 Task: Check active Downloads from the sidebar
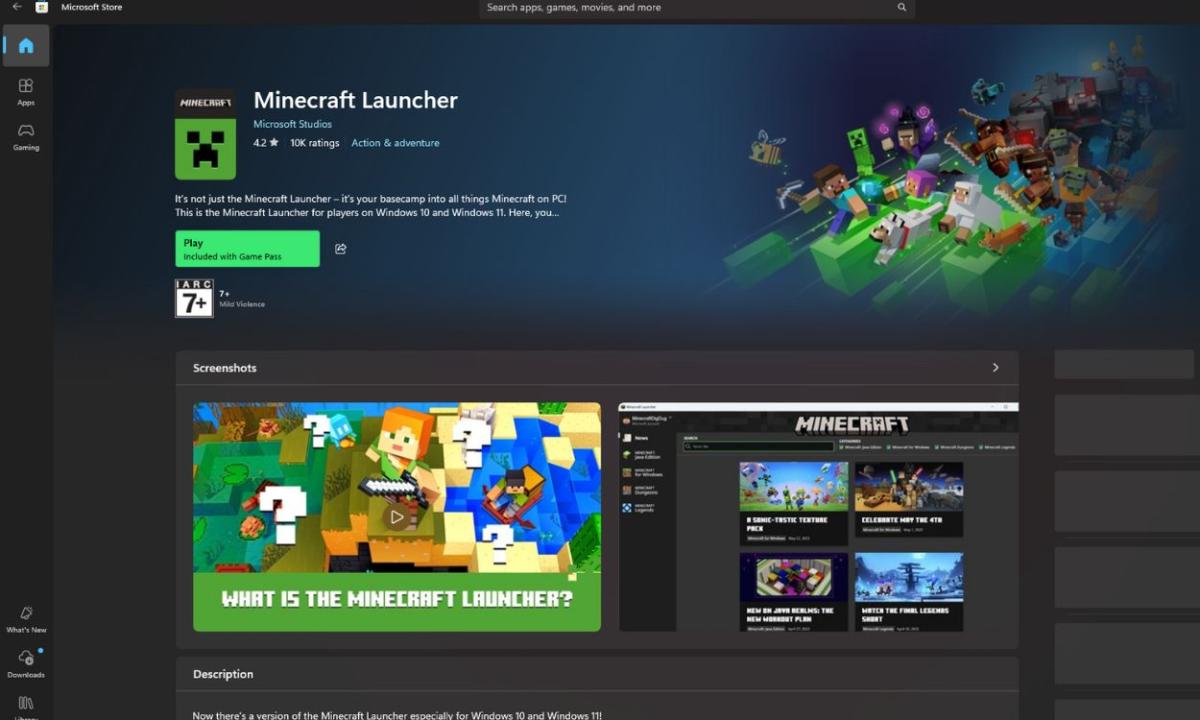25,662
